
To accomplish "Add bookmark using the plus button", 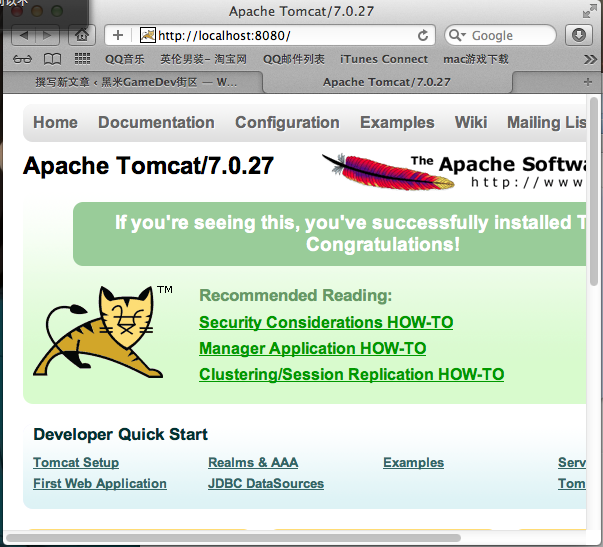I will (x=118, y=35).
